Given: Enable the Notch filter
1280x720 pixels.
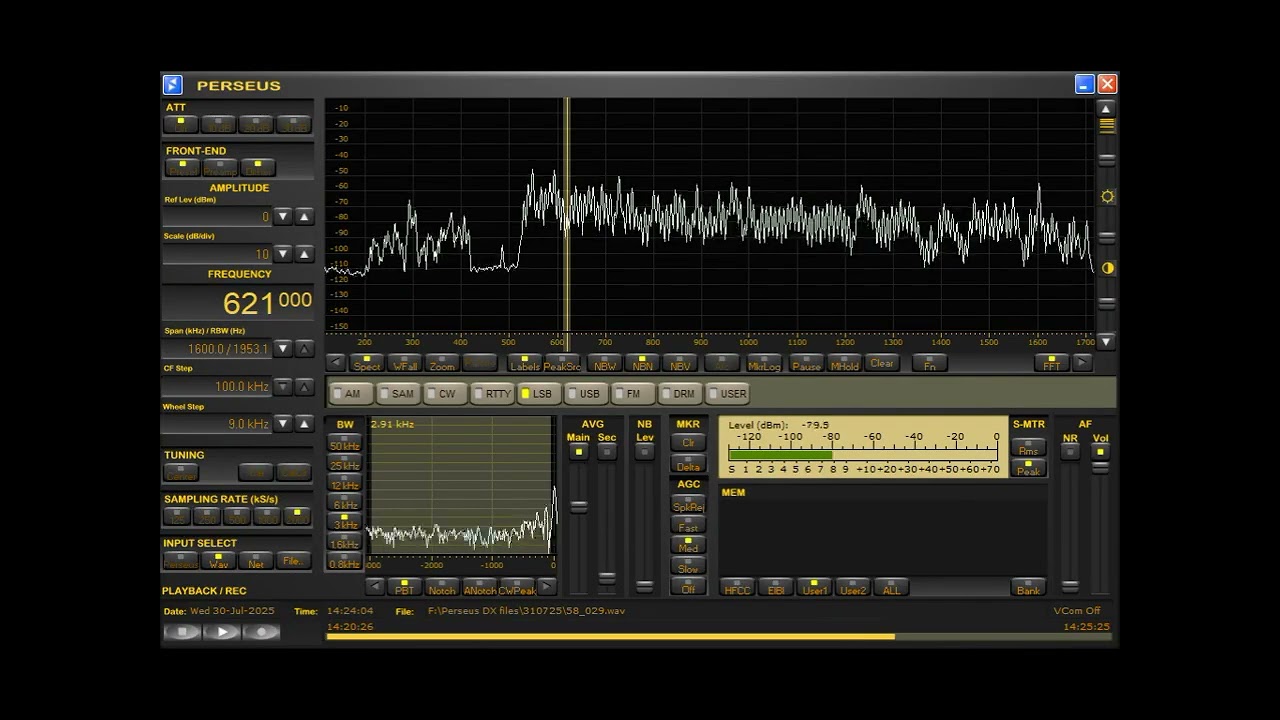Looking at the screenshot, I should click(441, 587).
